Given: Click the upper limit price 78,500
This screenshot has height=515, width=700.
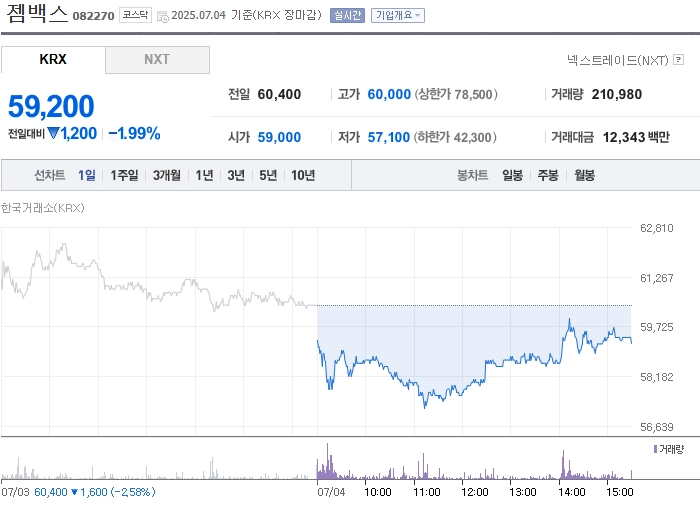Looking at the screenshot, I should [x=473, y=94].
